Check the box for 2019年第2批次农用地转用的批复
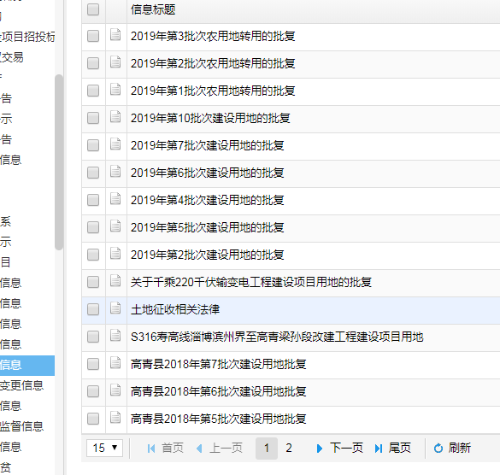Viewport: 500px width, 475px height. [x=93, y=63]
